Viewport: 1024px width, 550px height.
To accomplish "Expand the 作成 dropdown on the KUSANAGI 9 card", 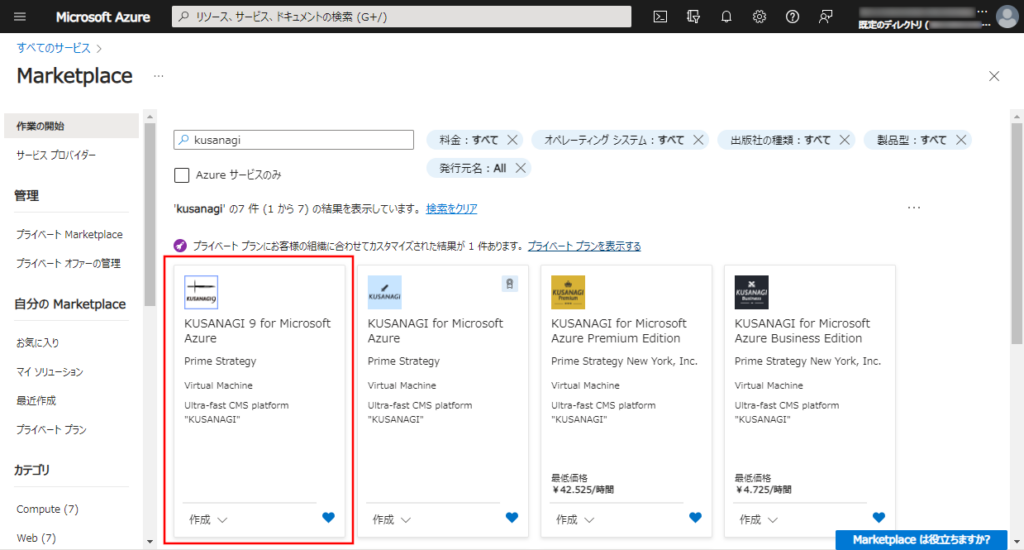I will pos(208,519).
